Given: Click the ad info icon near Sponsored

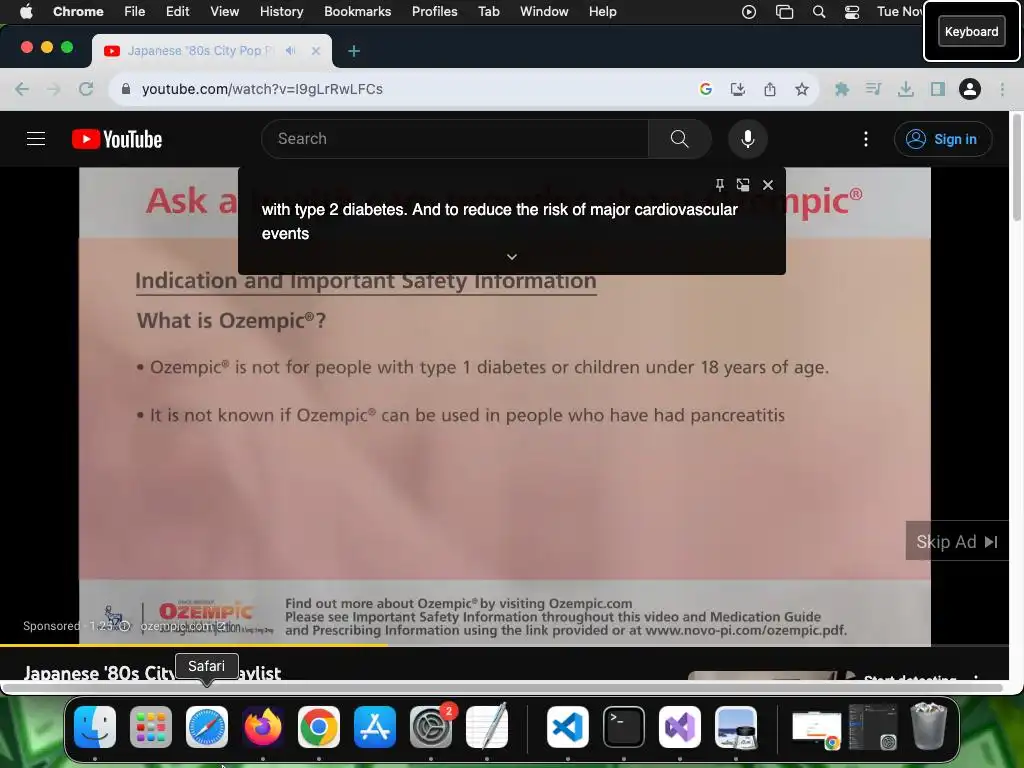Looking at the screenshot, I should 125,626.
